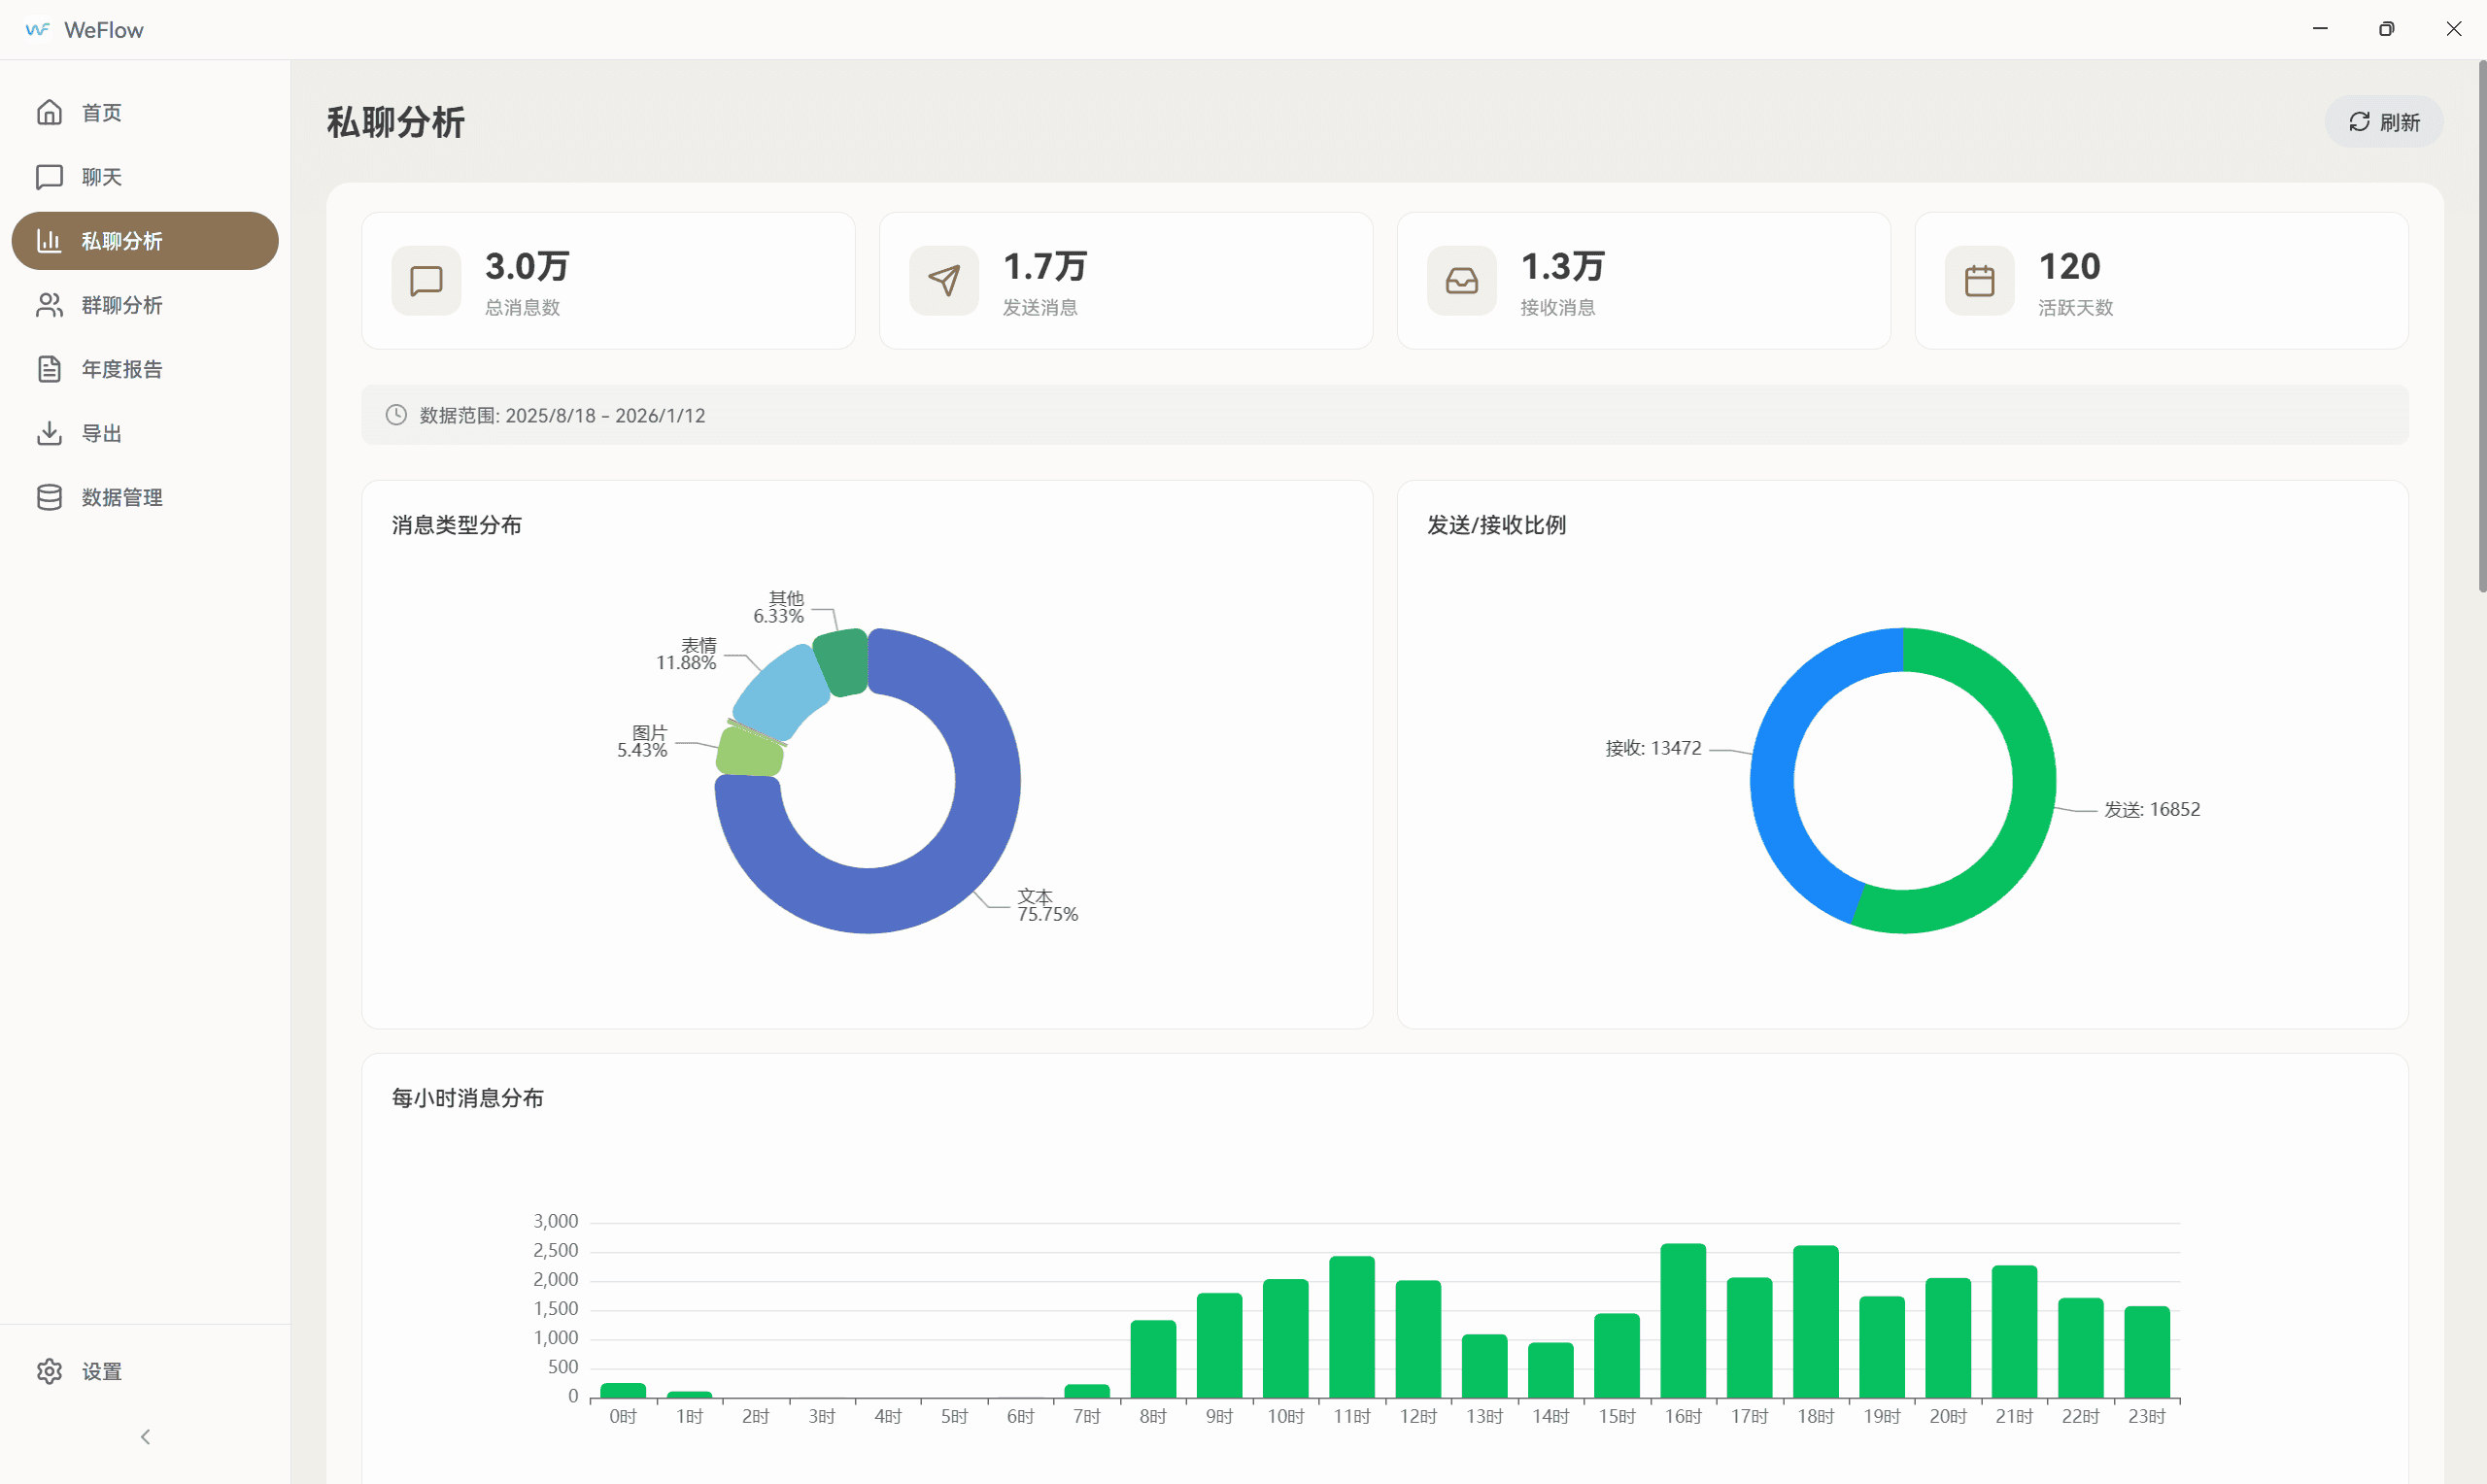The width and height of the screenshot is (2487, 1484).
Task: Go to the 聊天 chat section
Action: pyautogui.click(x=100, y=177)
